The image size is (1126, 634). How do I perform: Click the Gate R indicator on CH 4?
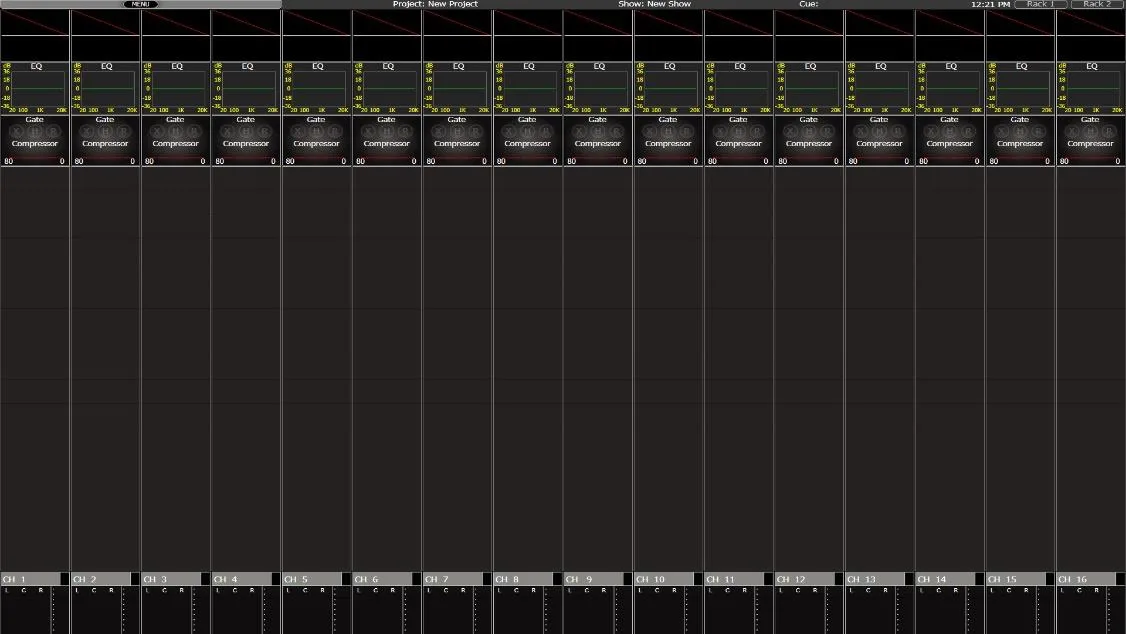[x=264, y=132]
